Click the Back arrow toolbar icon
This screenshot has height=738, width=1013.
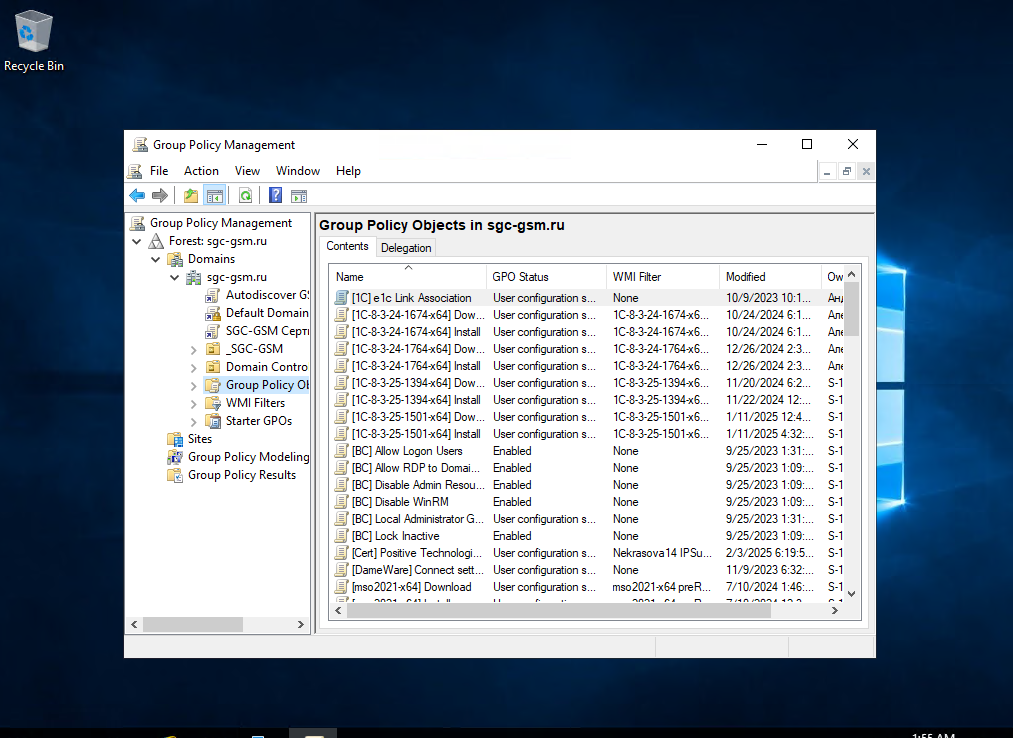(x=137, y=195)
